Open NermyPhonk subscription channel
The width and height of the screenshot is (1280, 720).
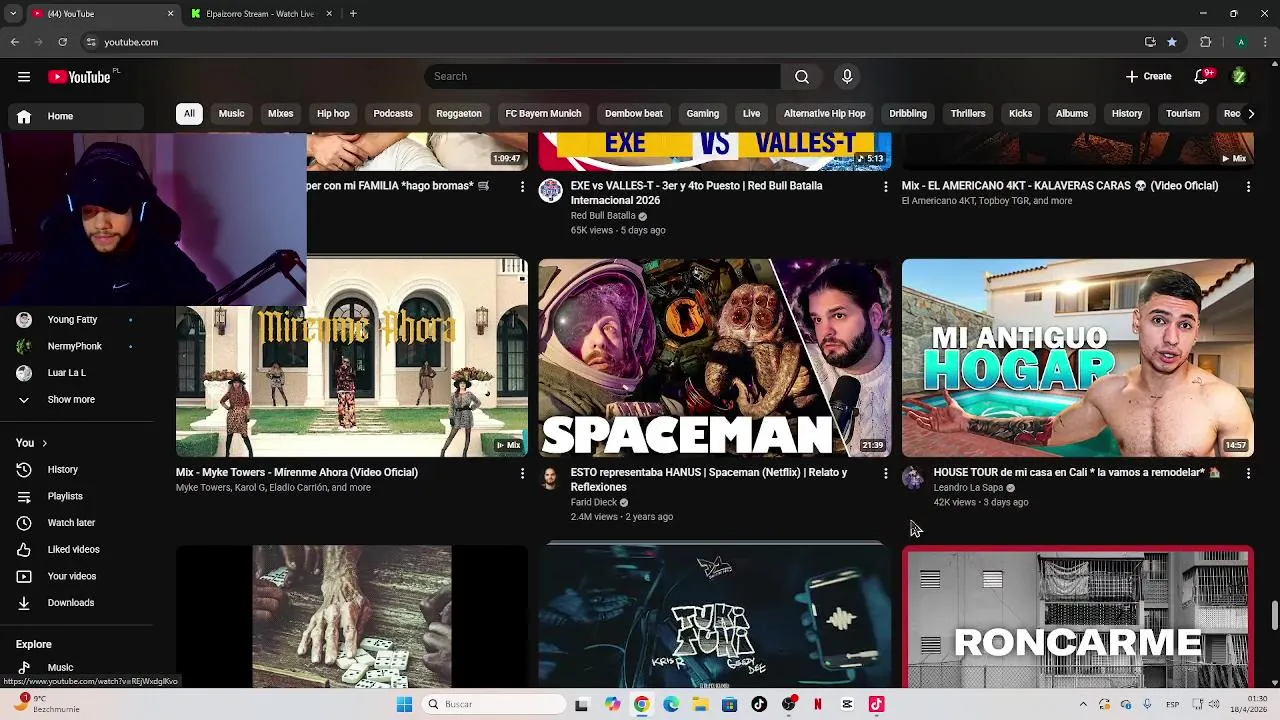point(74,347)
